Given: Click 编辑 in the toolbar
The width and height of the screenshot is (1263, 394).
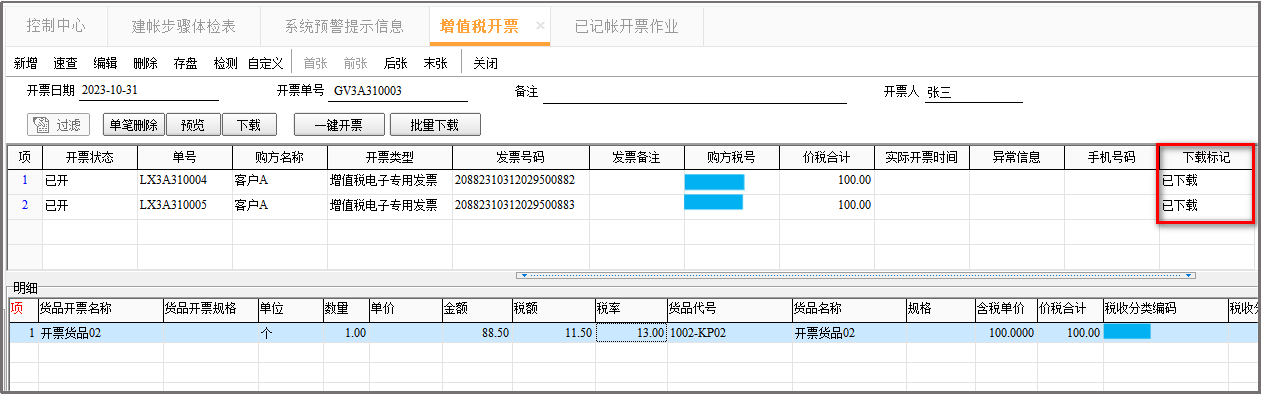Looking at the screenshot, I should [x=106, y=63].
